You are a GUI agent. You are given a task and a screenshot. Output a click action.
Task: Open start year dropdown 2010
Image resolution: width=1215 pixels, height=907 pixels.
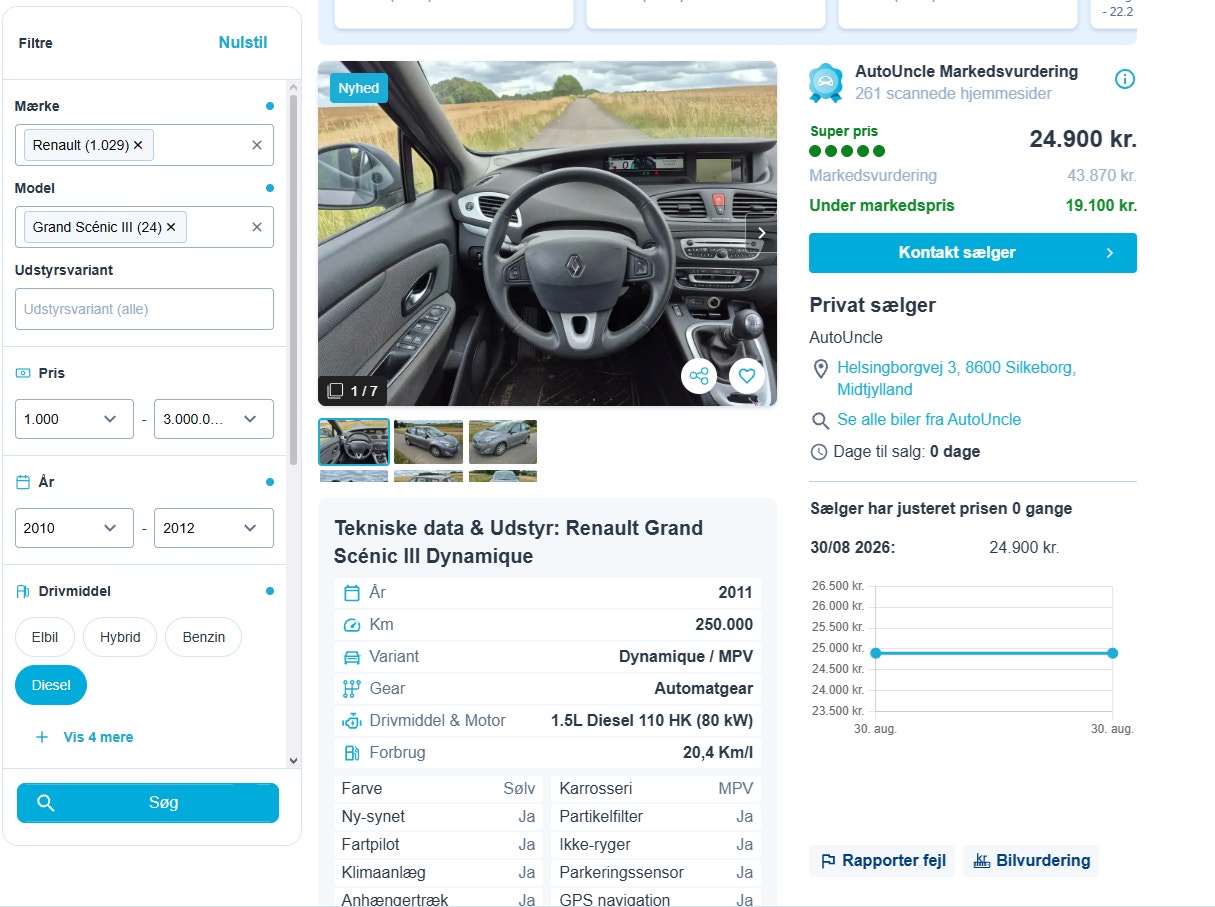(x=74, y=528)
